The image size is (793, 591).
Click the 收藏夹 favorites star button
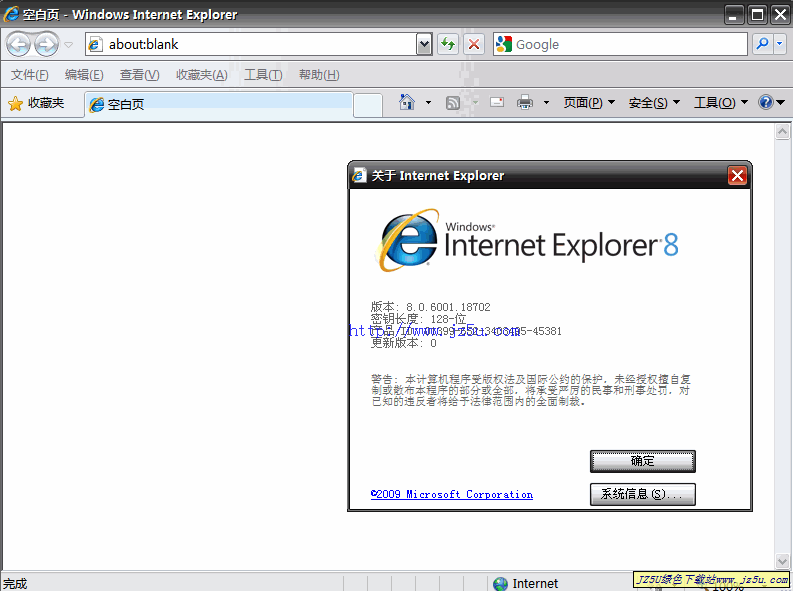pyautogui.click(x=36, y=103)
